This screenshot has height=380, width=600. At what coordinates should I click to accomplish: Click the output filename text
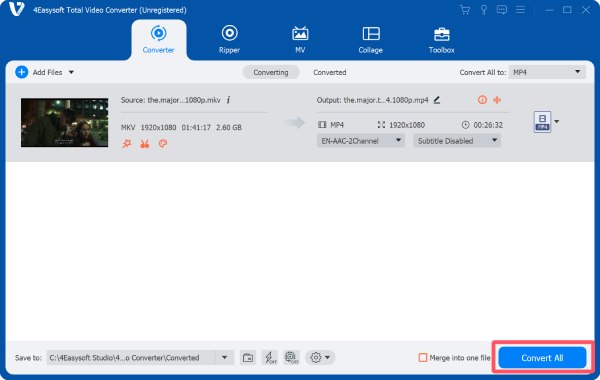tap(386, 100)
